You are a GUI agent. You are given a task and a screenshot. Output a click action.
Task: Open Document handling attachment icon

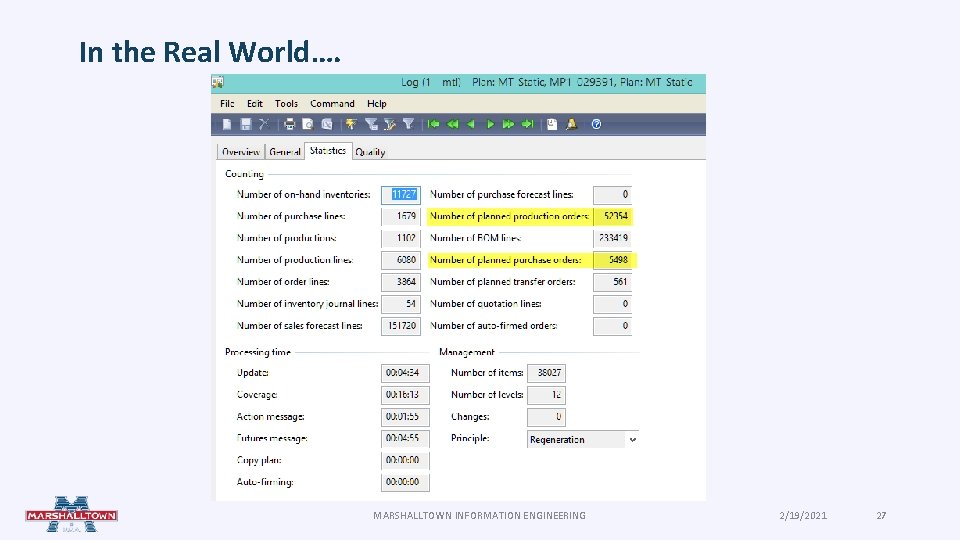click(552, 124)
